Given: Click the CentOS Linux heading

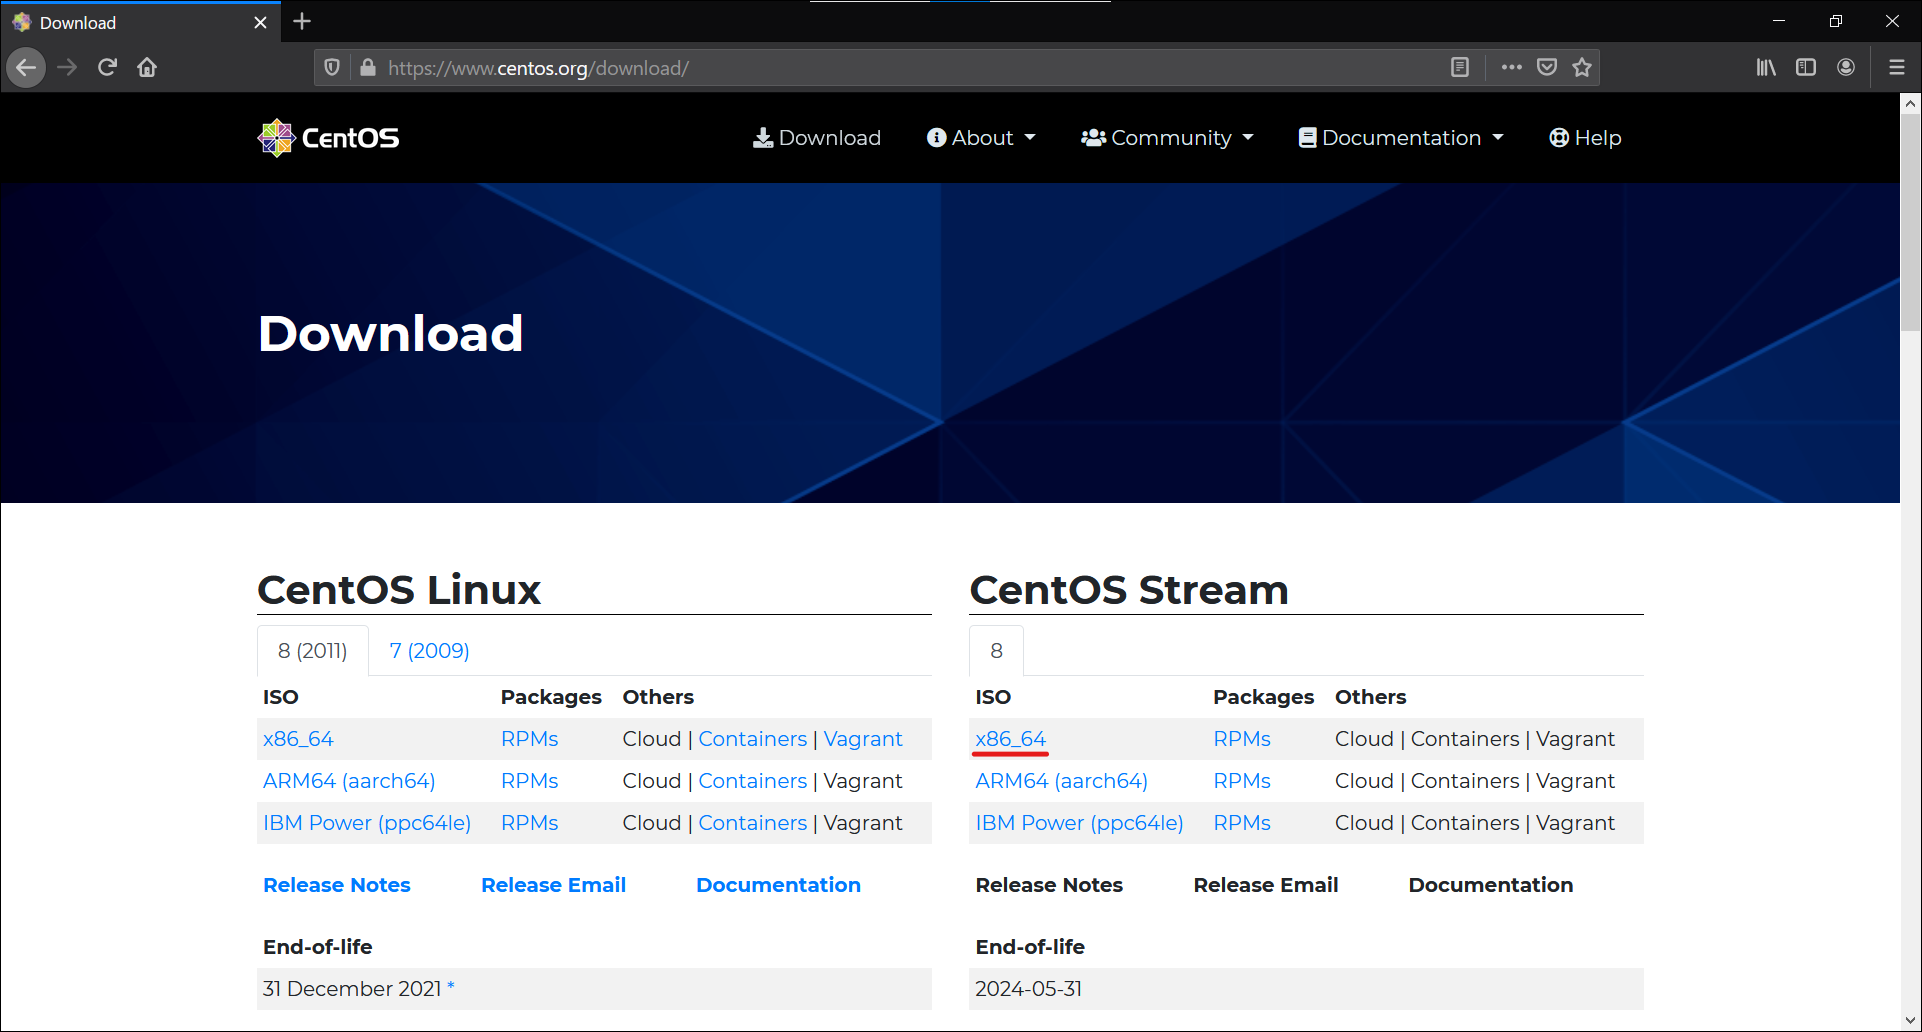Looking at the screenshot, I should point(399,589).
